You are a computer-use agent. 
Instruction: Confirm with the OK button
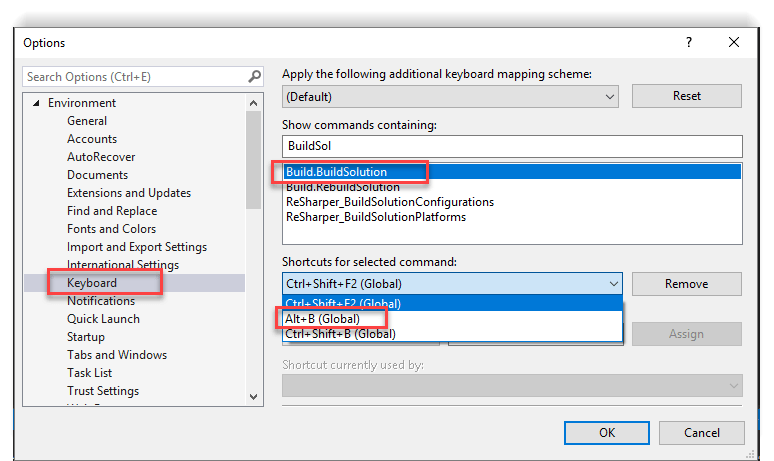tap(606, 433)
